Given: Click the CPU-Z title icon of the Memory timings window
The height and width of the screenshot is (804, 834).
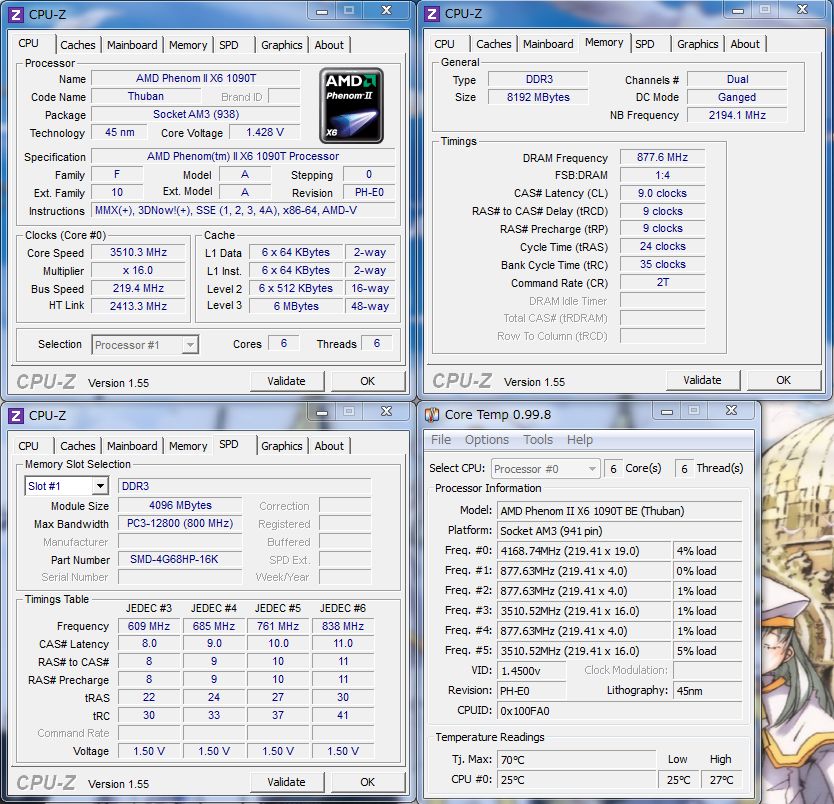Looking at the screenshot, I should (431, 13).
